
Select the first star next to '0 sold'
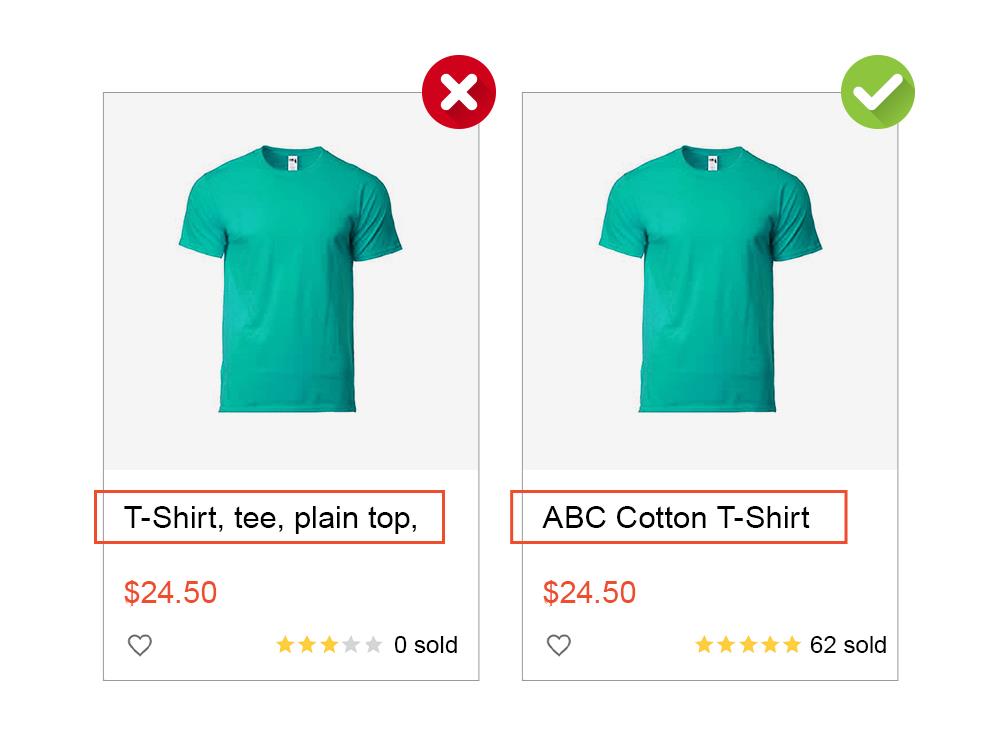(x=285, y=645)
